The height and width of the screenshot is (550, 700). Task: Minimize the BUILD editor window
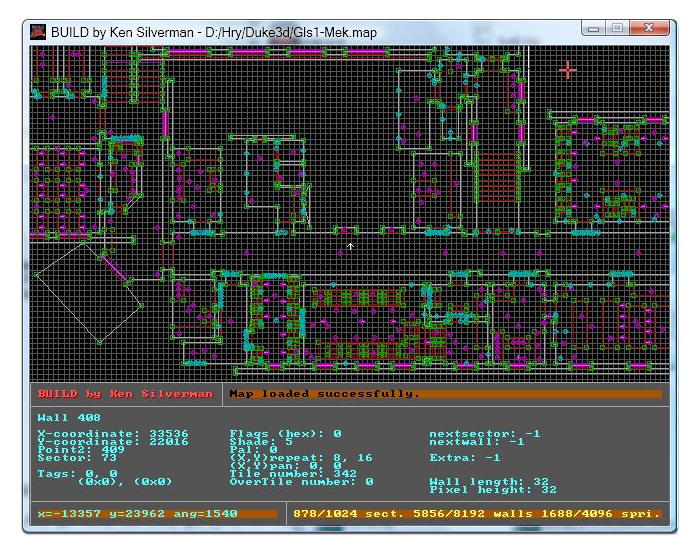(594, 28)
